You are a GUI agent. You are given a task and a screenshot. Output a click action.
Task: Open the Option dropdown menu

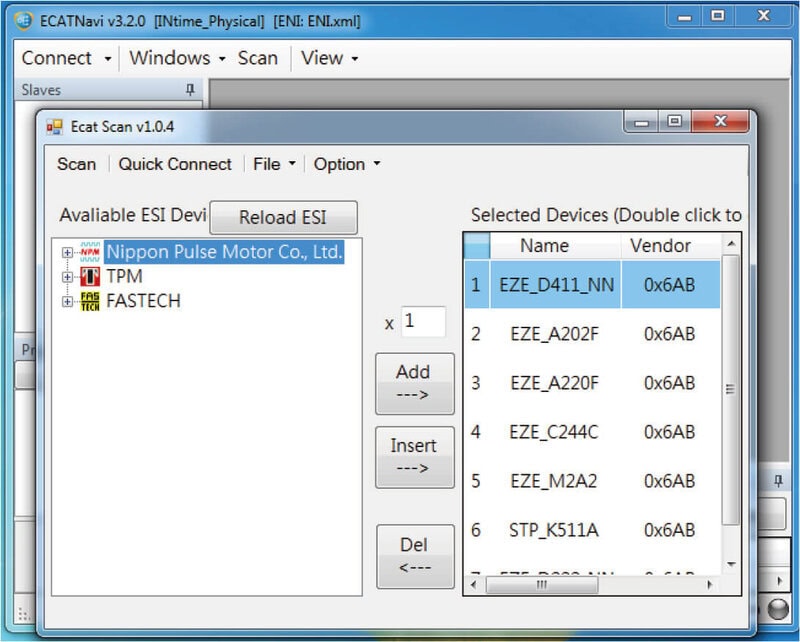347,164
